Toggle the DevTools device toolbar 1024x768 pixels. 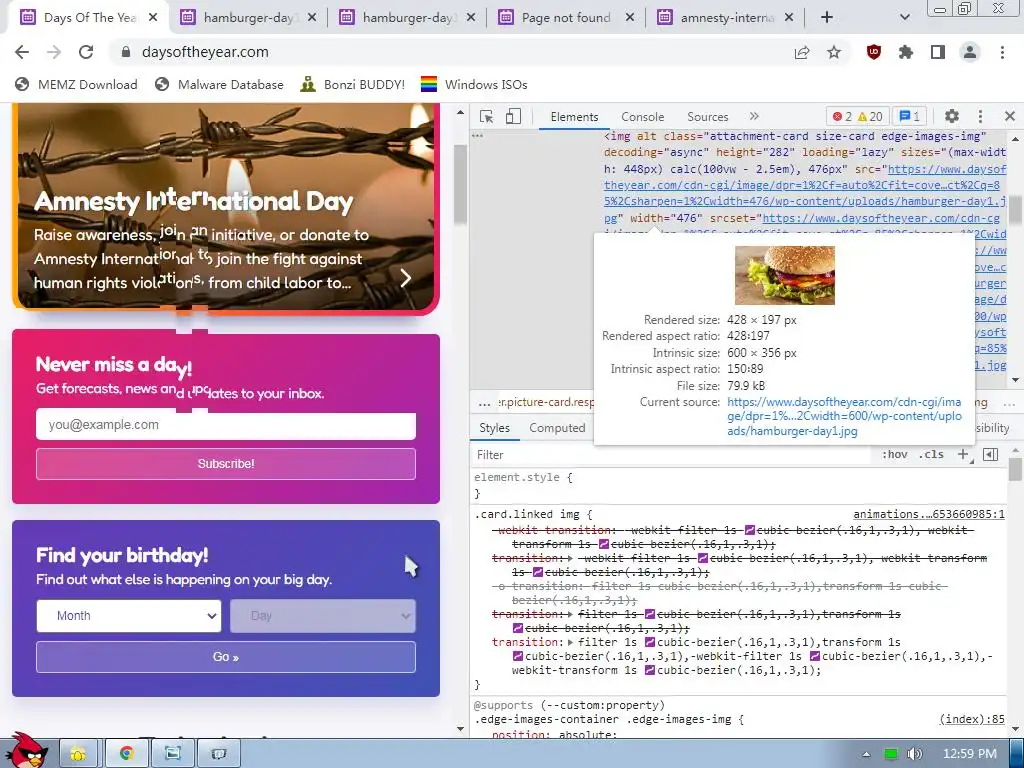(x=513, y=116)
